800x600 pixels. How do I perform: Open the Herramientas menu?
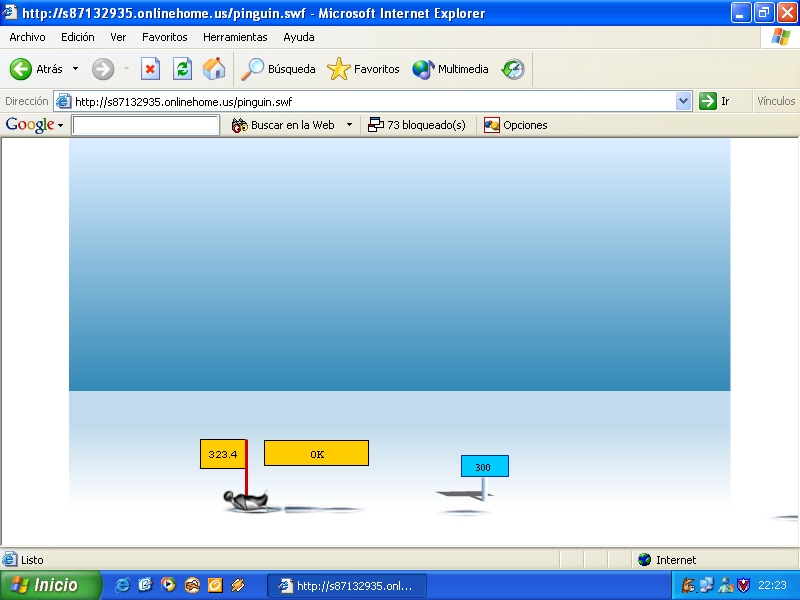point(235,37)
